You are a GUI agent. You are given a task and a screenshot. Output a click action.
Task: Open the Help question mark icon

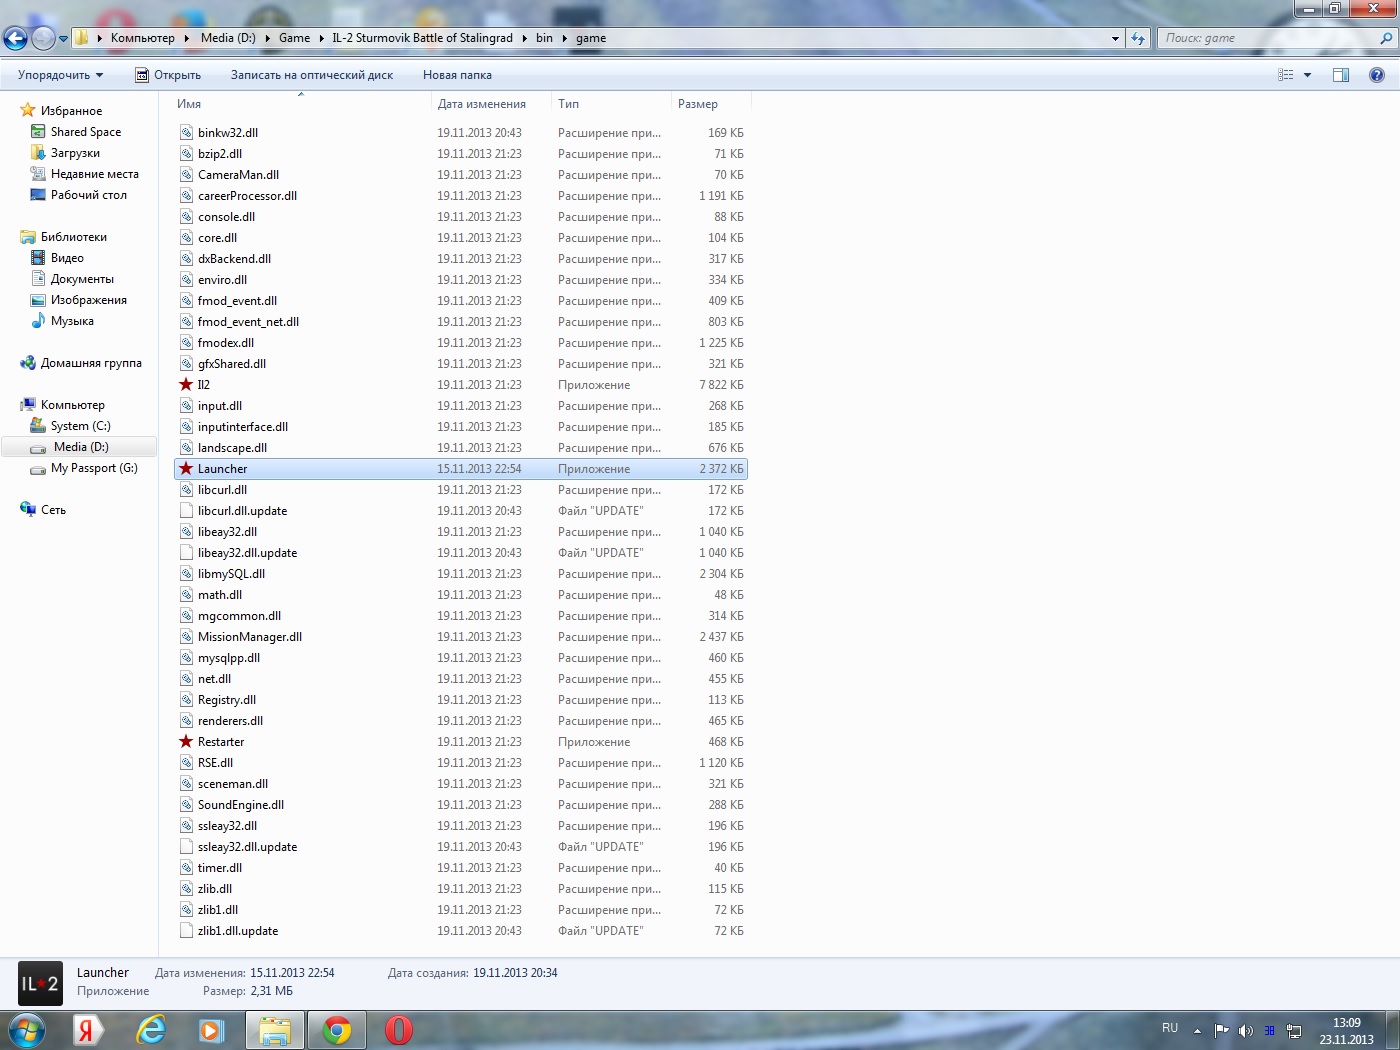point(1377,75)
